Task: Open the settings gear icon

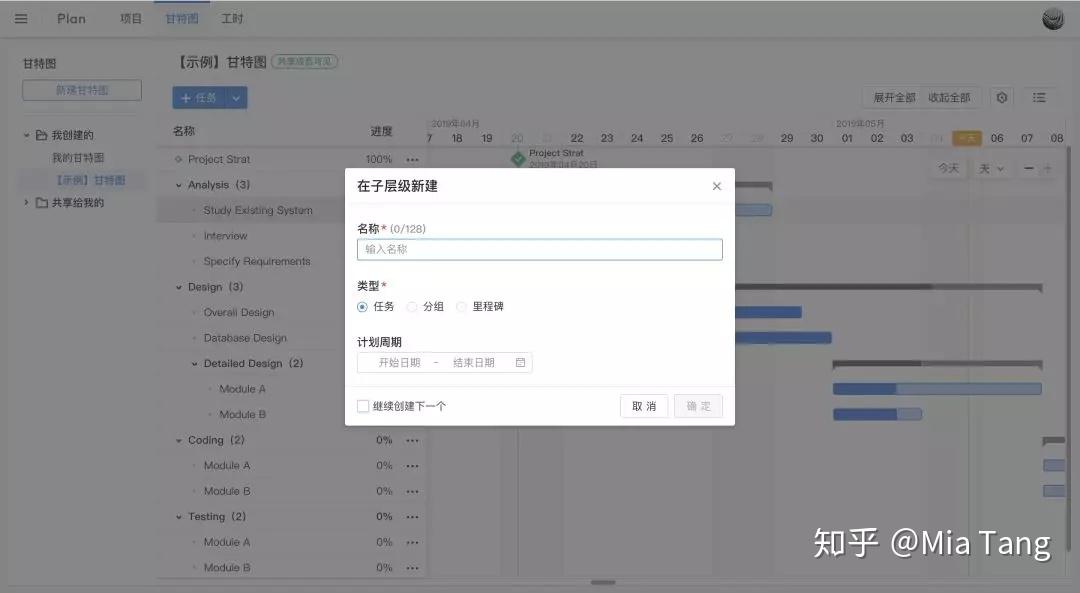Action: (1002, 97)
